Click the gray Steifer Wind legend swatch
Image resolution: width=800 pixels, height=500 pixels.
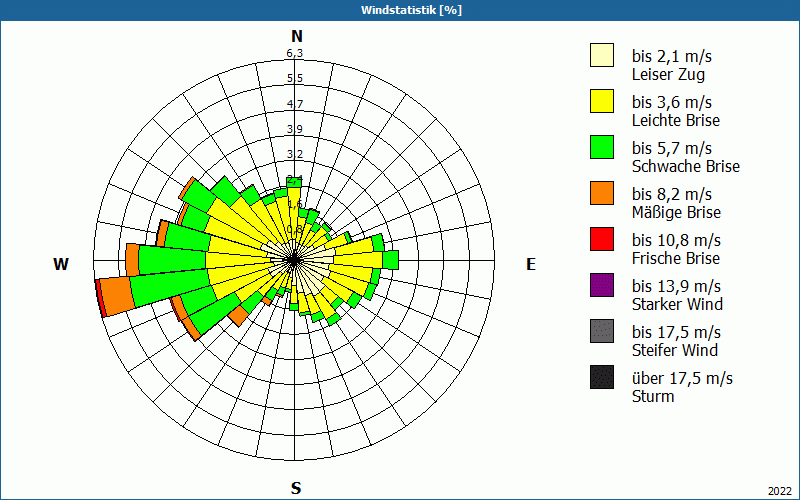tap(601, 331)
